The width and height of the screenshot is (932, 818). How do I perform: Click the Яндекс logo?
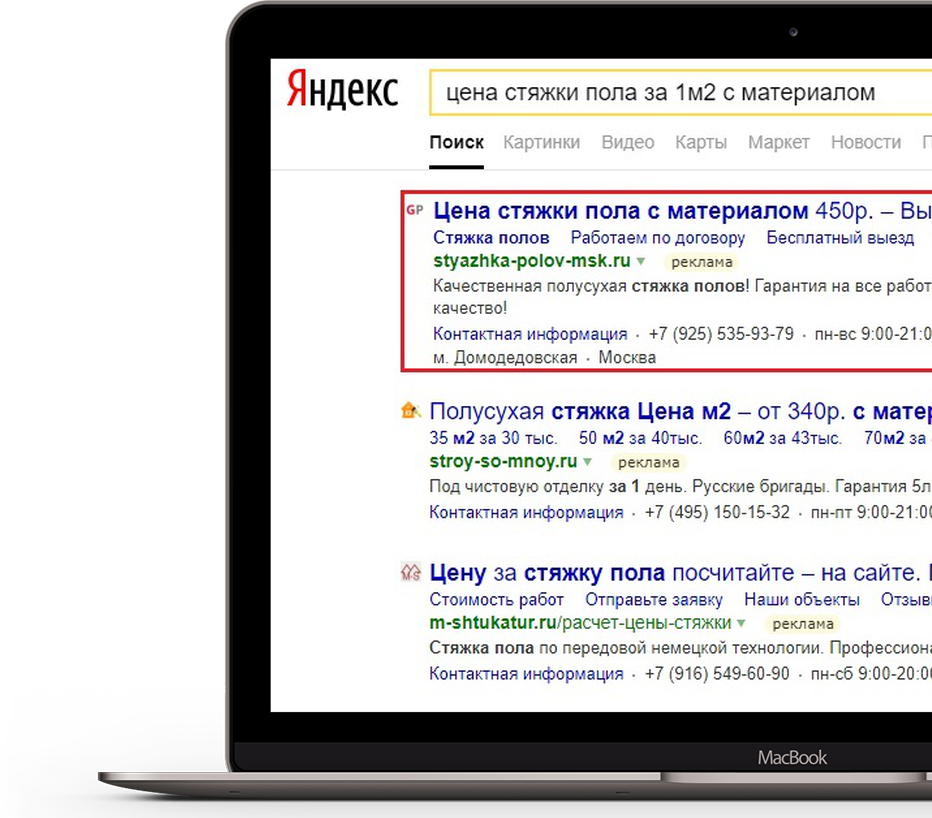pyautogui.click(x=342, y=90)
